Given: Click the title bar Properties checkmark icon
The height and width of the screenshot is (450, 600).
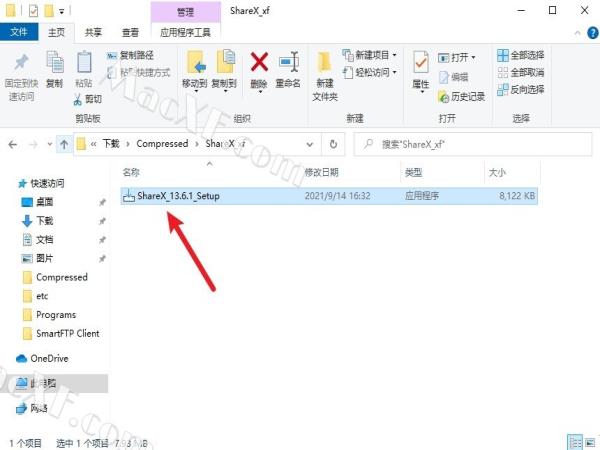Looking at the screenshot, I should 33,11.
